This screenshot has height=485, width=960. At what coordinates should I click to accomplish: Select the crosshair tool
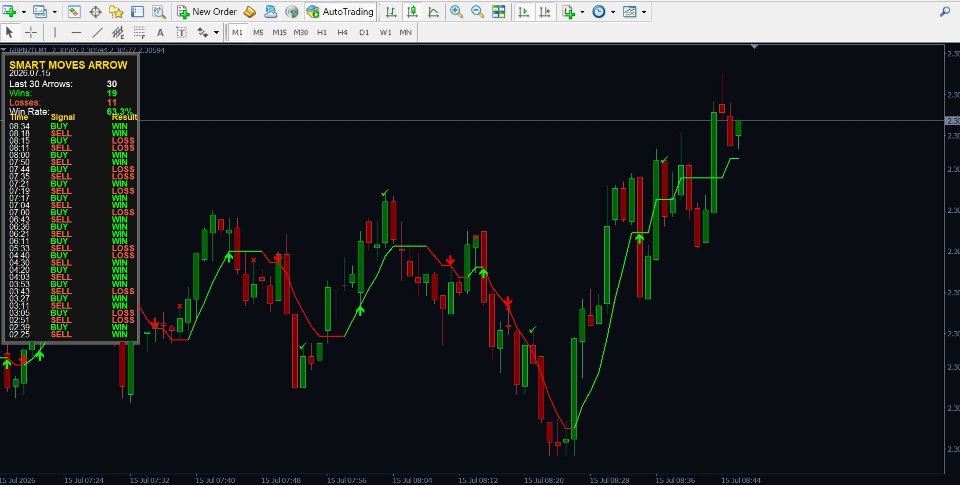(x=31, y=32)
